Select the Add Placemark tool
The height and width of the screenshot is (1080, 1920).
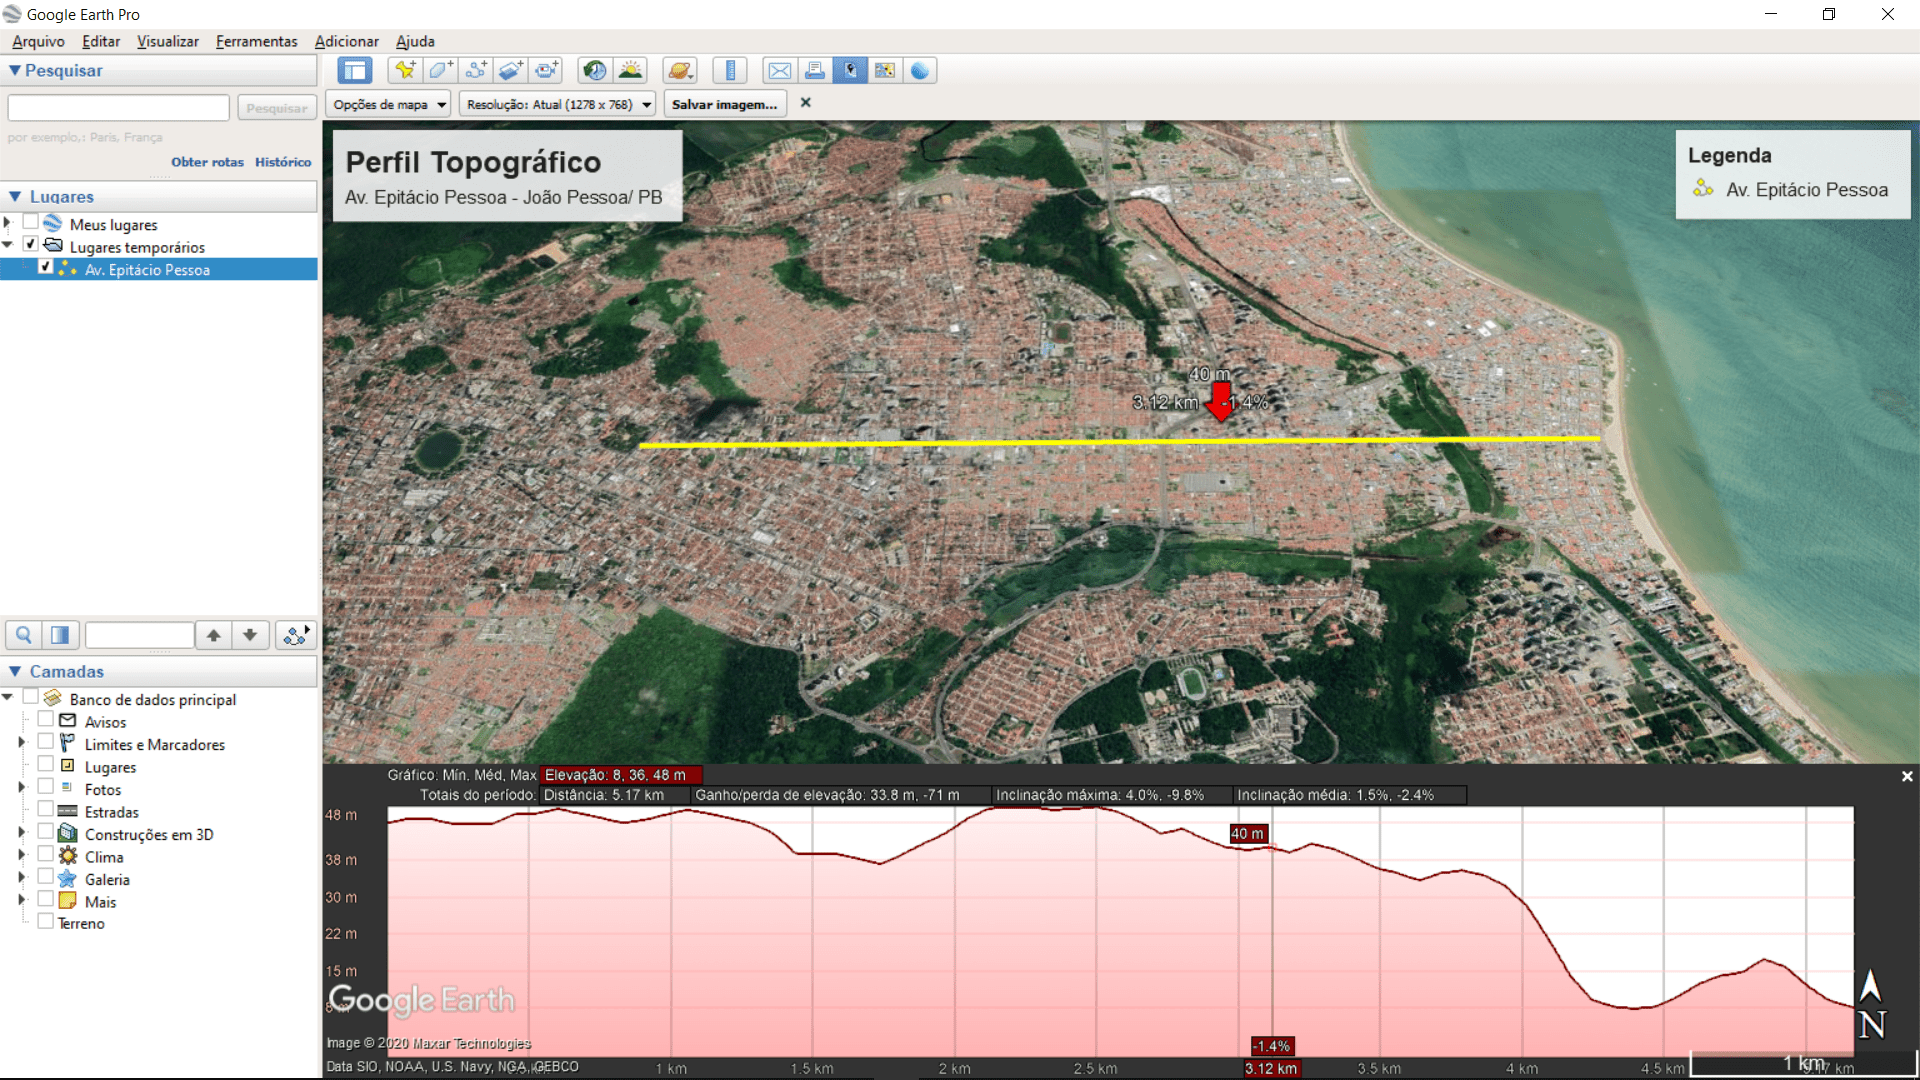point(404,70)
